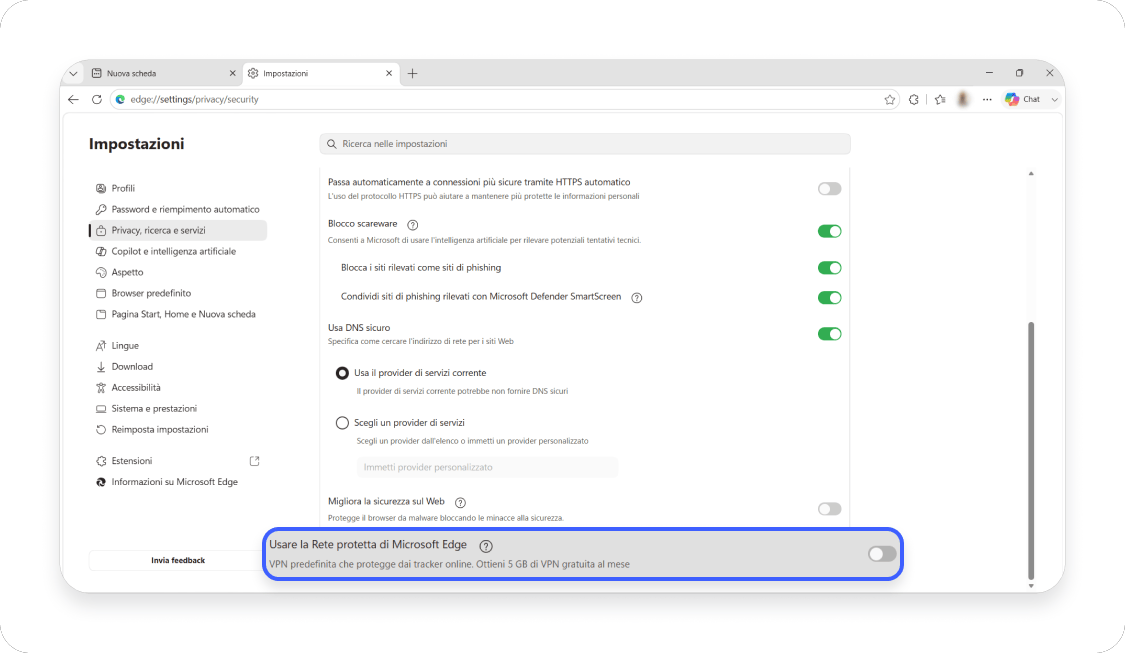Toggle Blocco scareware switch
Viewport: 1125px width, 653px height.
click(829, 231)
